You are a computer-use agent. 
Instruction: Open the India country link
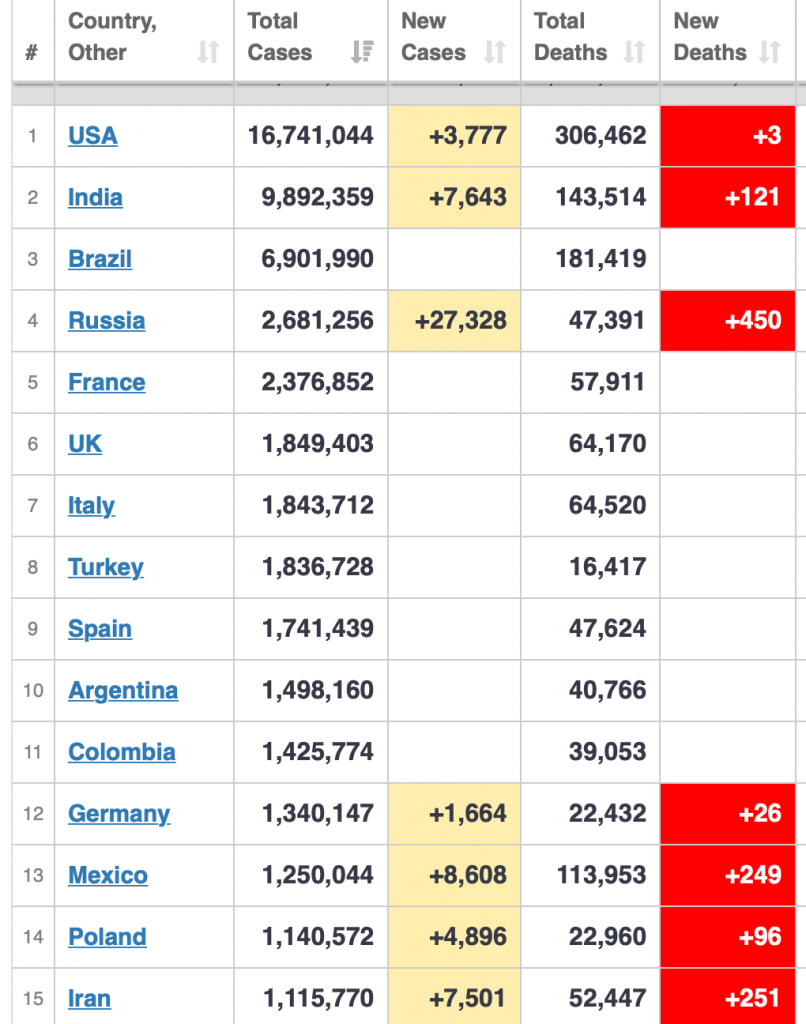tap(95, 197)
